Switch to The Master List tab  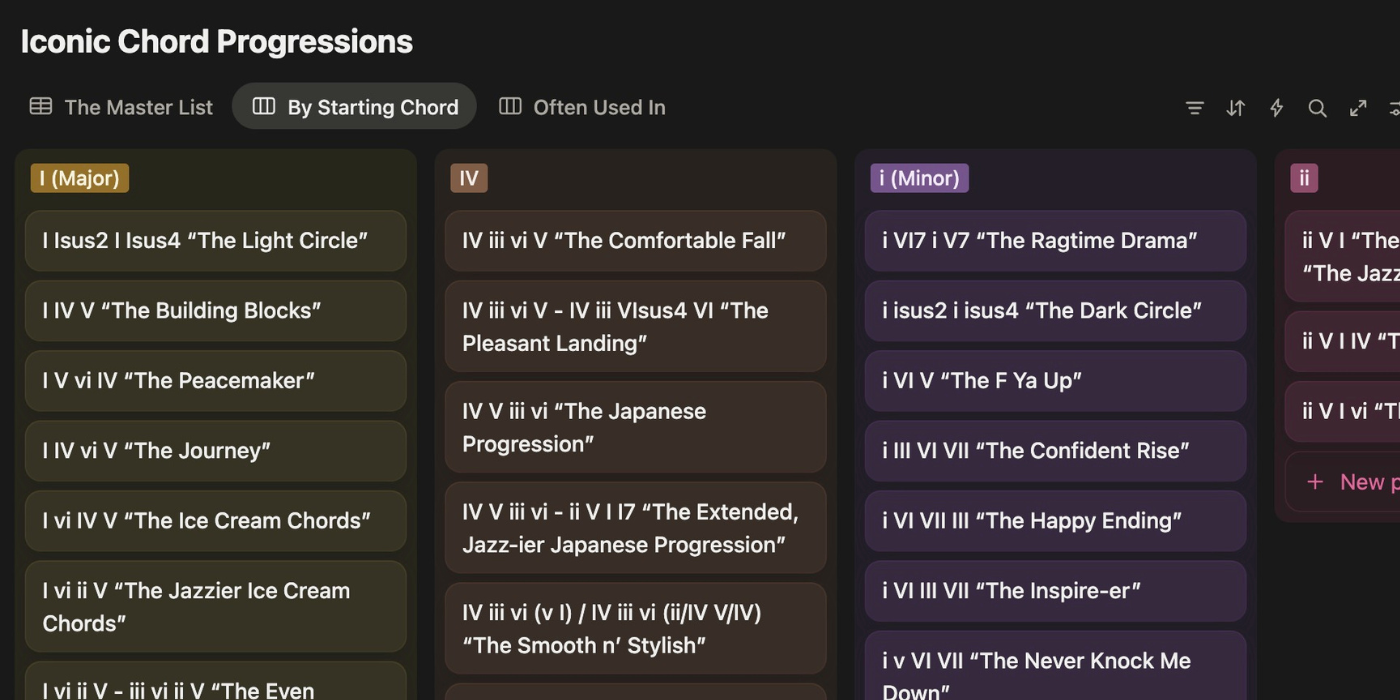121,107
